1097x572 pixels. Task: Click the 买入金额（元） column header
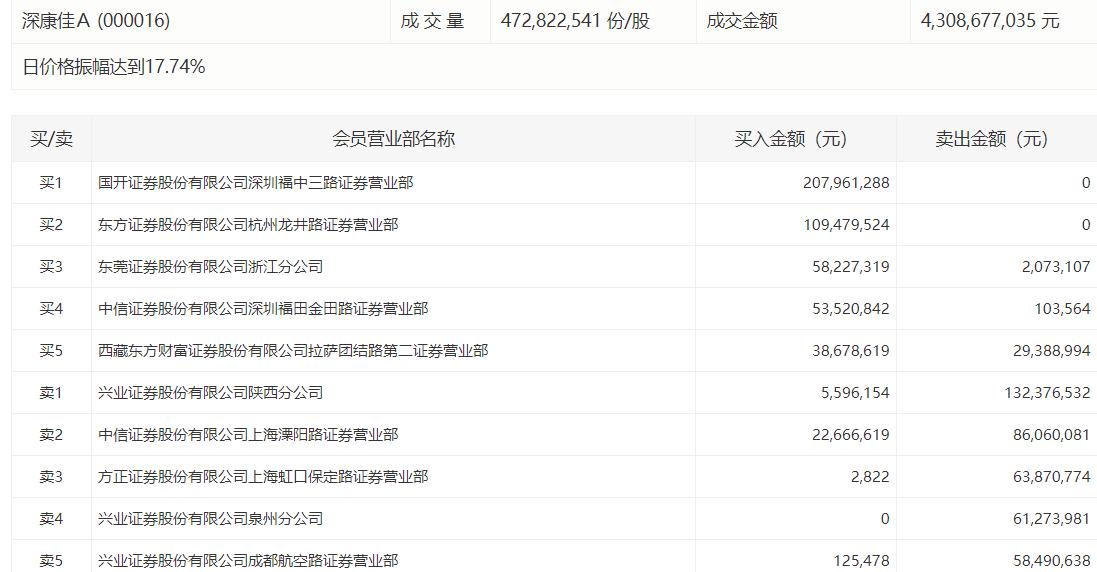[x=795, y=139]
